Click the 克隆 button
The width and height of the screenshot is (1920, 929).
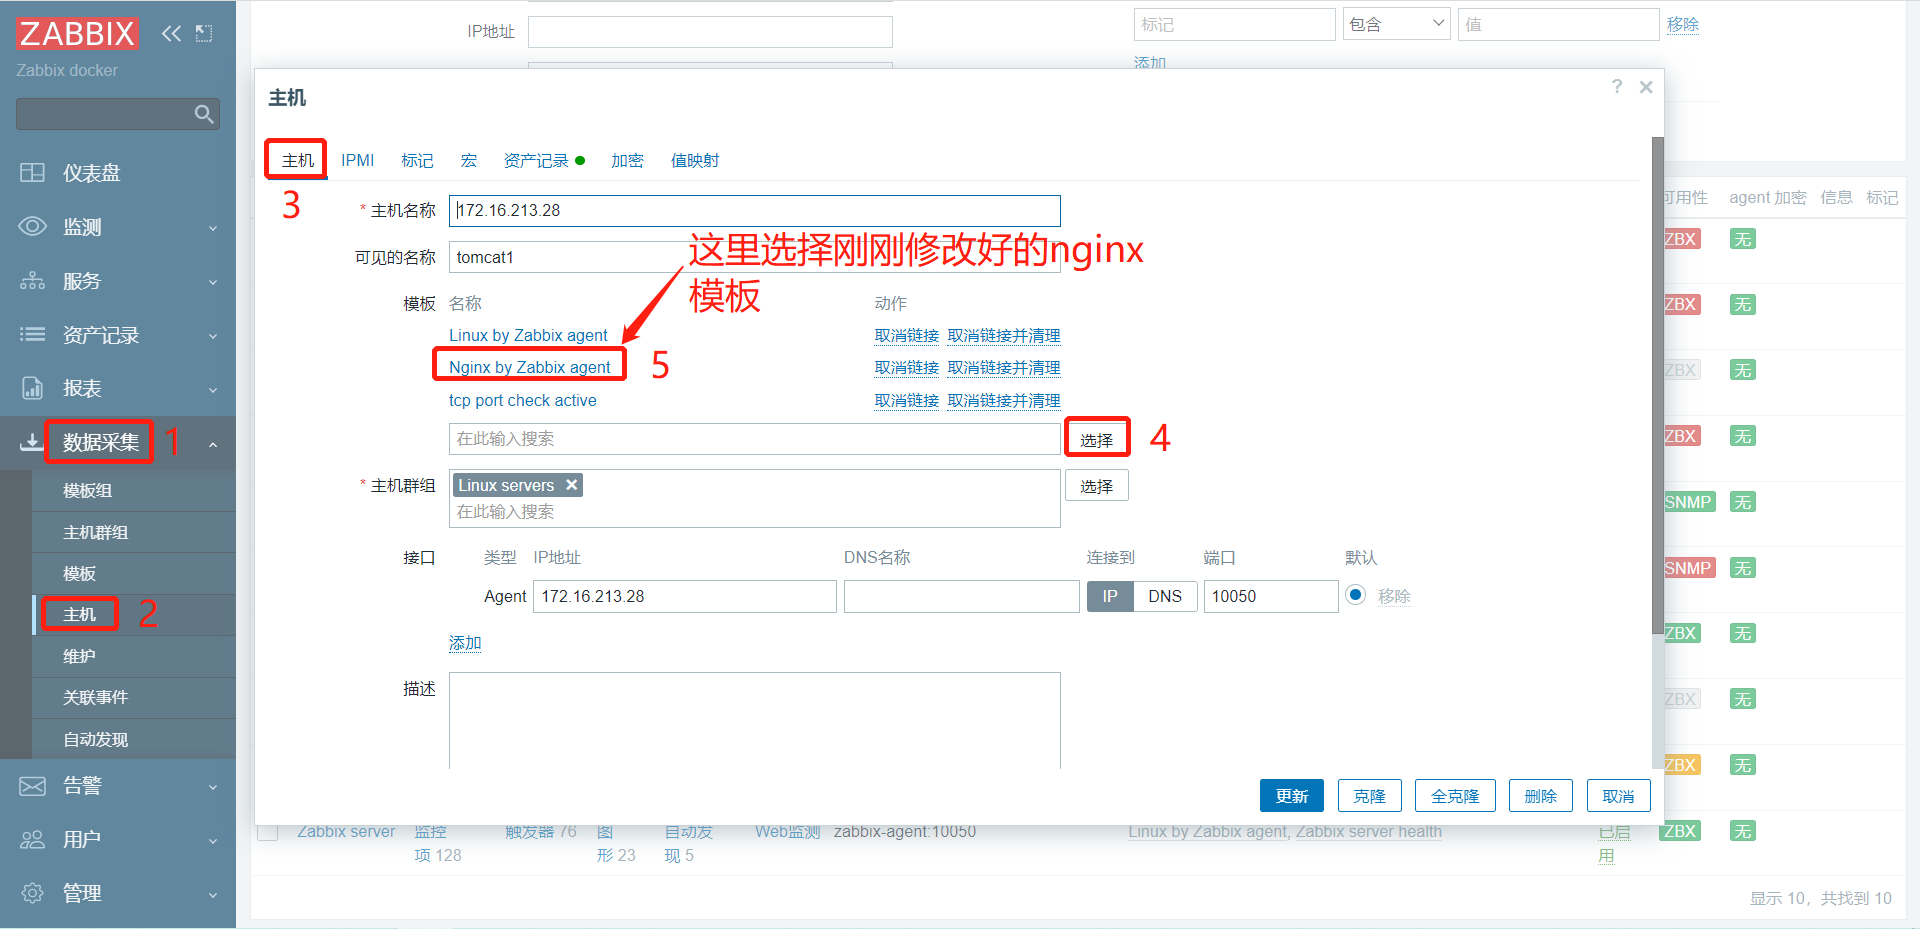click(1369, 796)
